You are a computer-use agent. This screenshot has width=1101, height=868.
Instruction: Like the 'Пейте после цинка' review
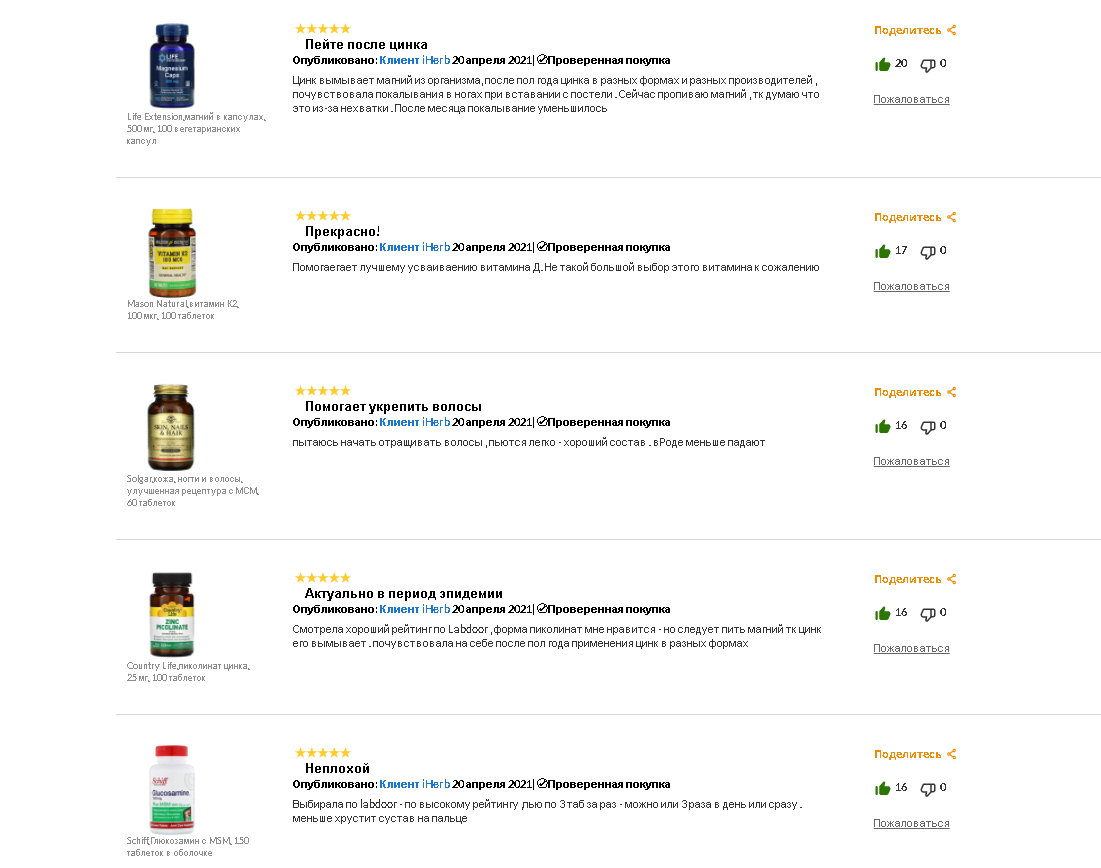click(x=883, y=65)
